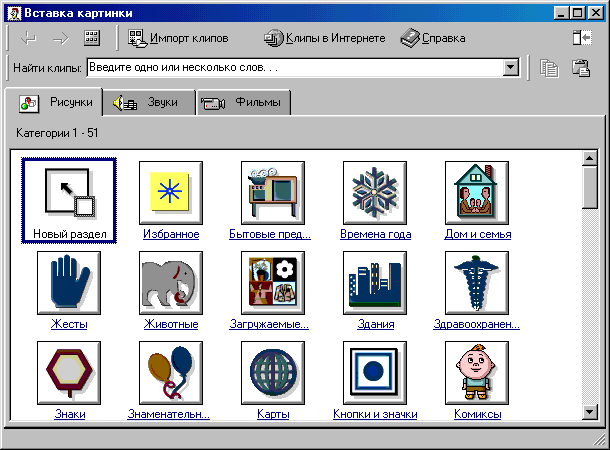Image resolution: width=610 pixels, height=450 pixels.
Task: Expand the search field dropdown arrow
Action: click(510, 68)
